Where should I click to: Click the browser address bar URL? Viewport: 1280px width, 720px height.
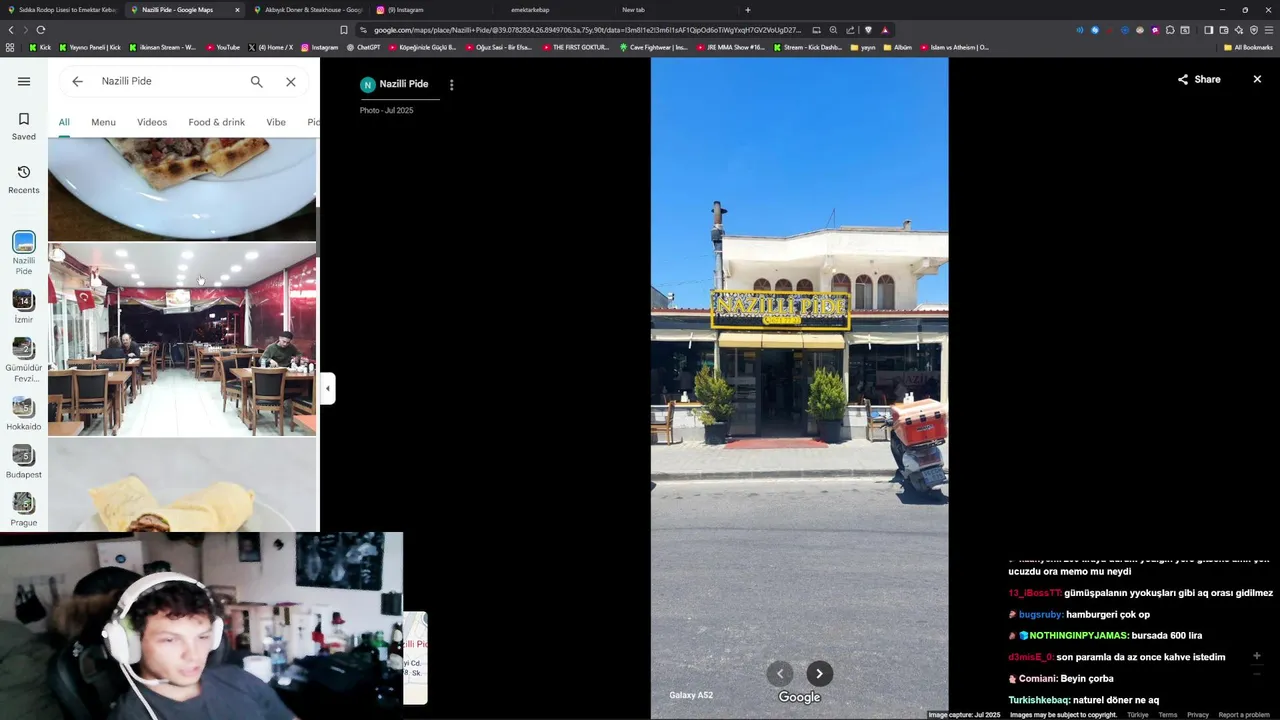click(x=588, y=30)
